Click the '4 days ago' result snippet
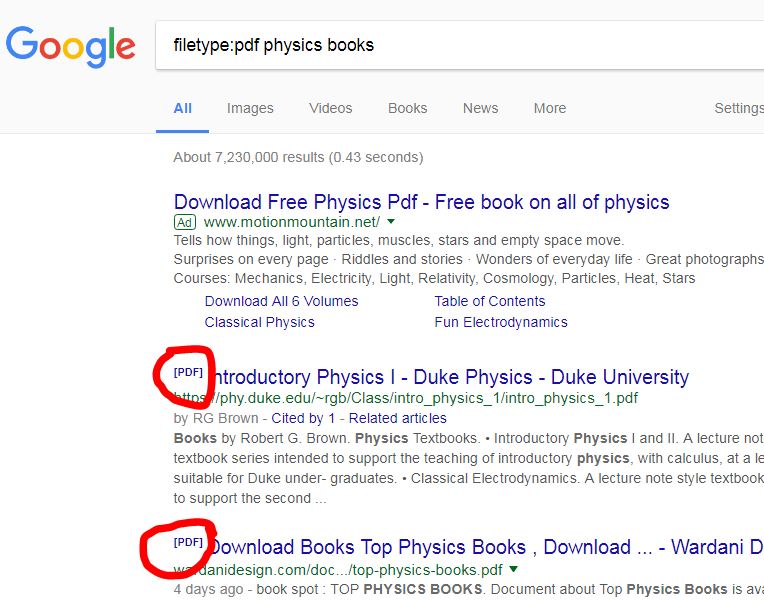Viewport: 764px width, 604px height. [469, 589]
